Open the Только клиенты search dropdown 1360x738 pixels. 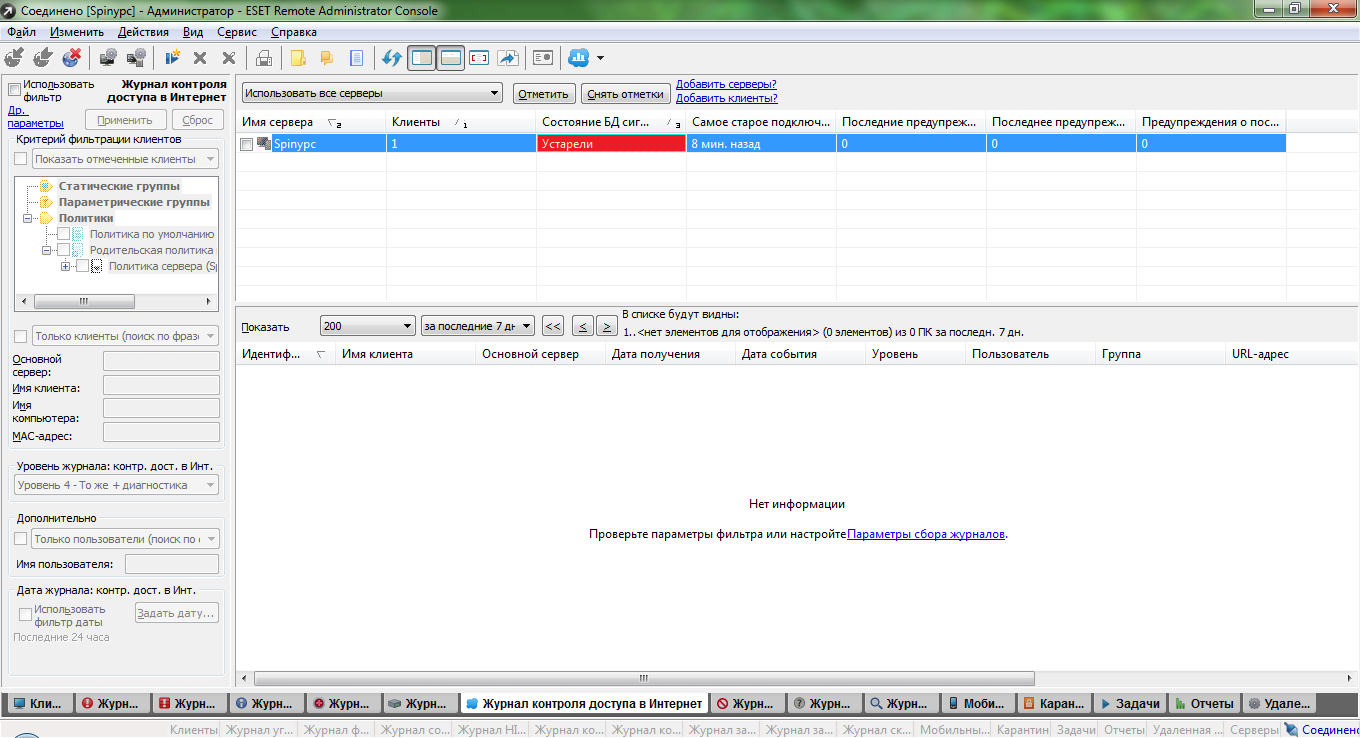click(x=125, y=336)
